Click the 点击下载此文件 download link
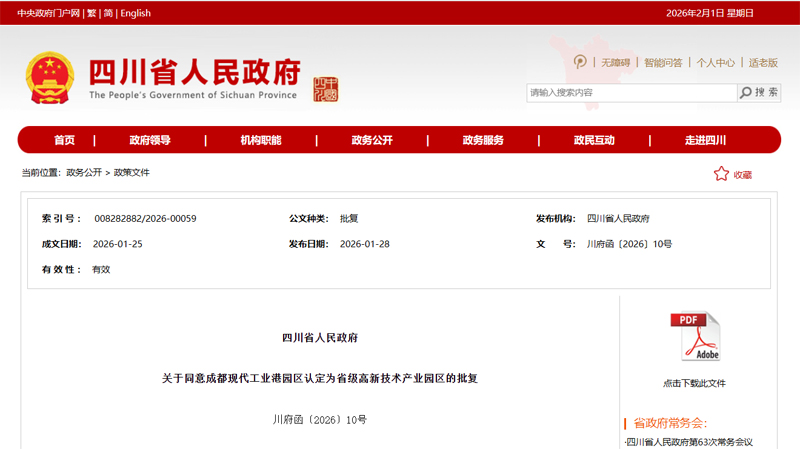This screenshot has width=800, height=449. coord(694,383)
